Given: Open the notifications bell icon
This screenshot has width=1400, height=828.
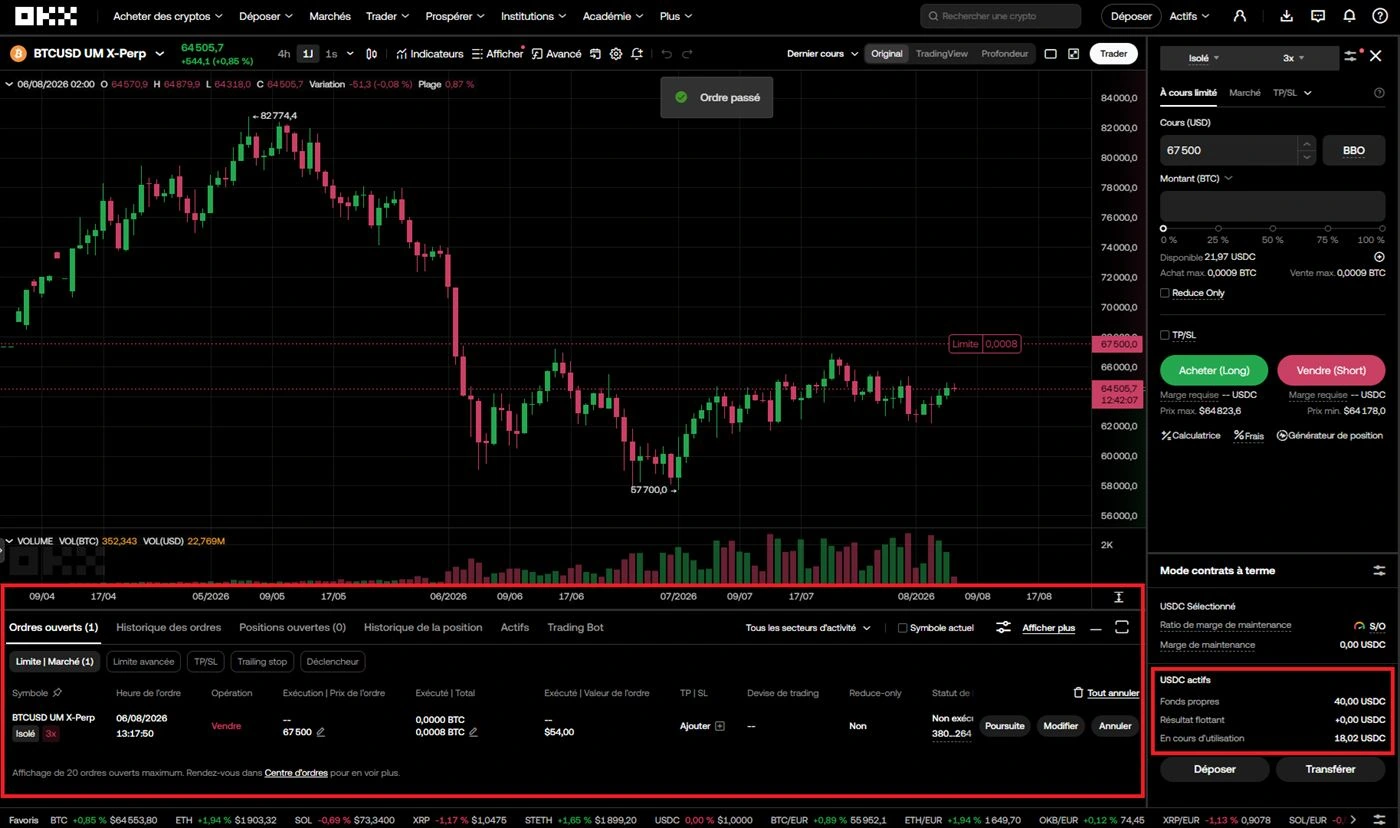Looking at the screenshot, I should [1349, 16].
